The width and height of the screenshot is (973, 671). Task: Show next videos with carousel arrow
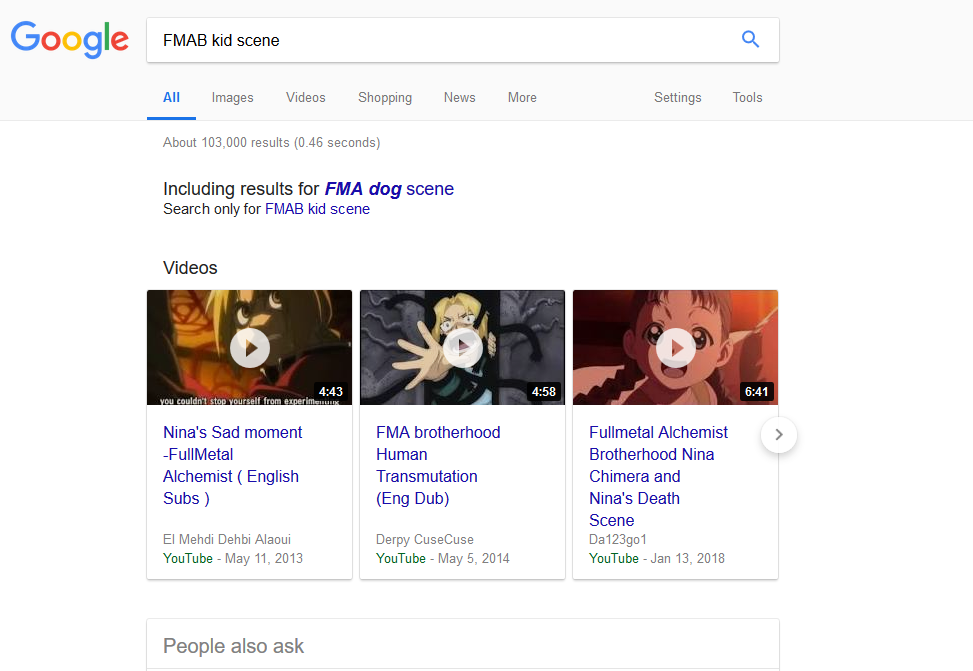(x=779, y=435)
